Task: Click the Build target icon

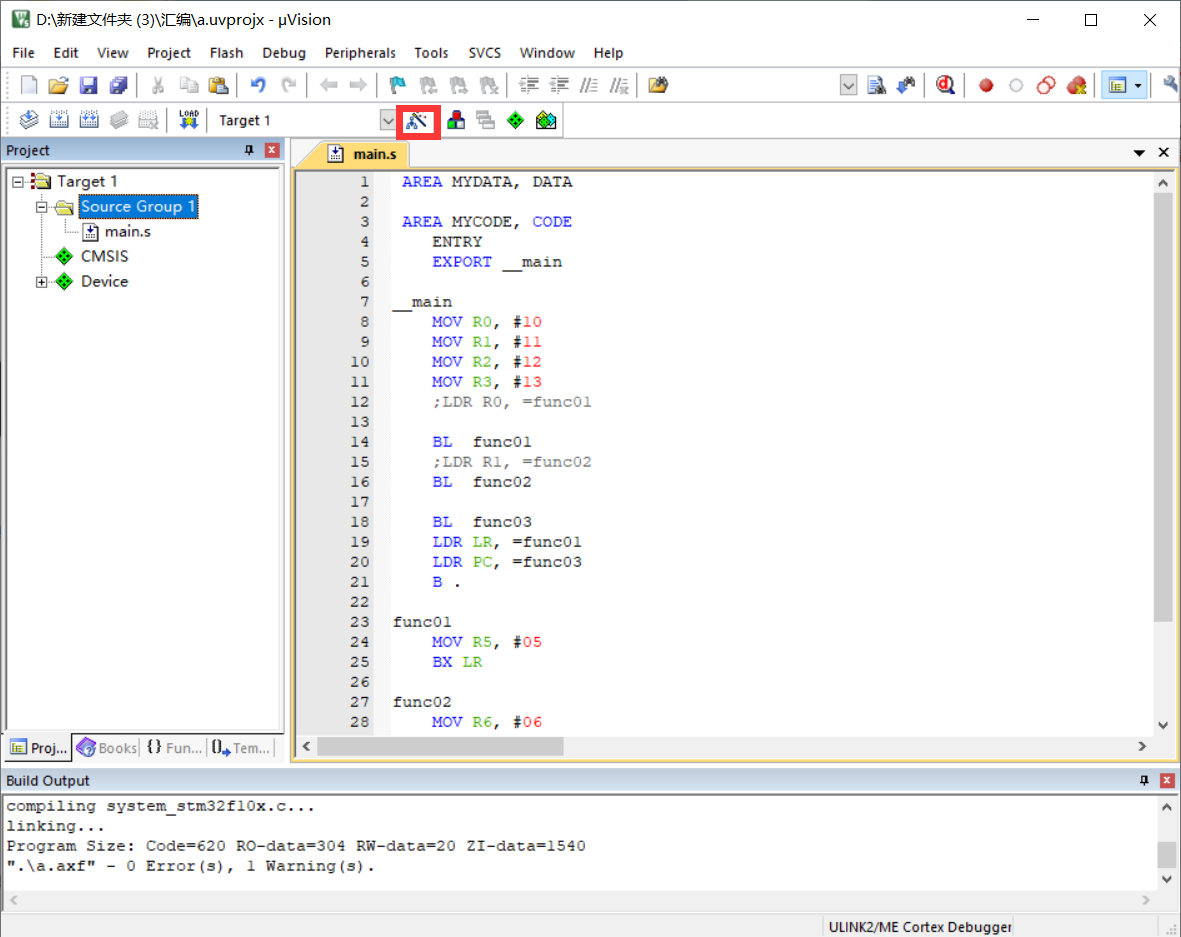Action: click(59, 120)
